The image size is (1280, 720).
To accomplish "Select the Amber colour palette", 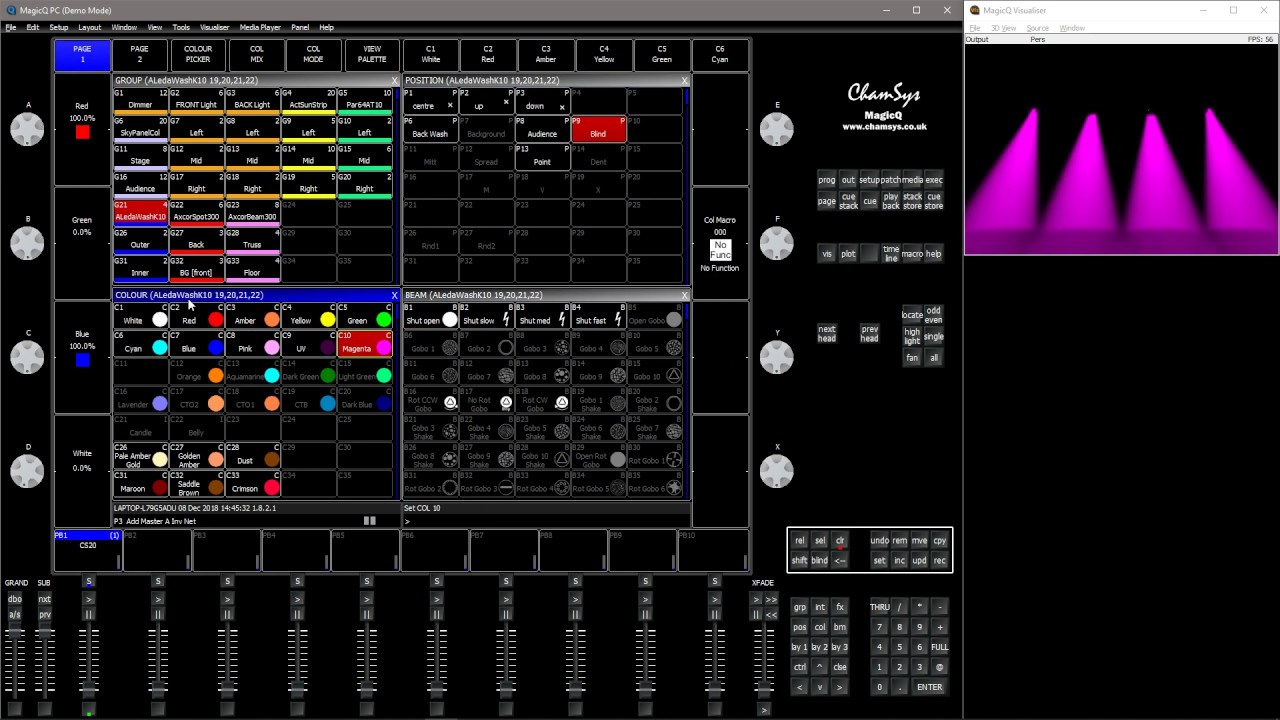I will pos(253,315).
